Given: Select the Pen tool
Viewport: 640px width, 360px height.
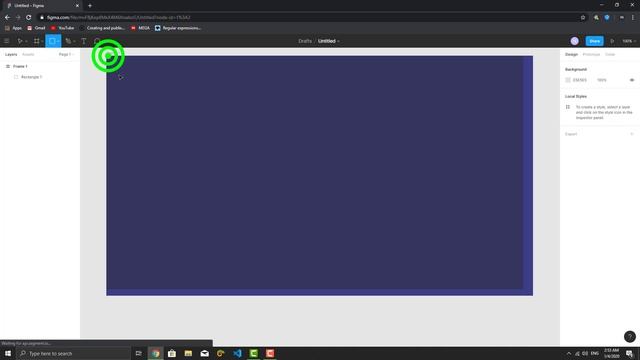Looking at the screenshot, I should 68,41.
